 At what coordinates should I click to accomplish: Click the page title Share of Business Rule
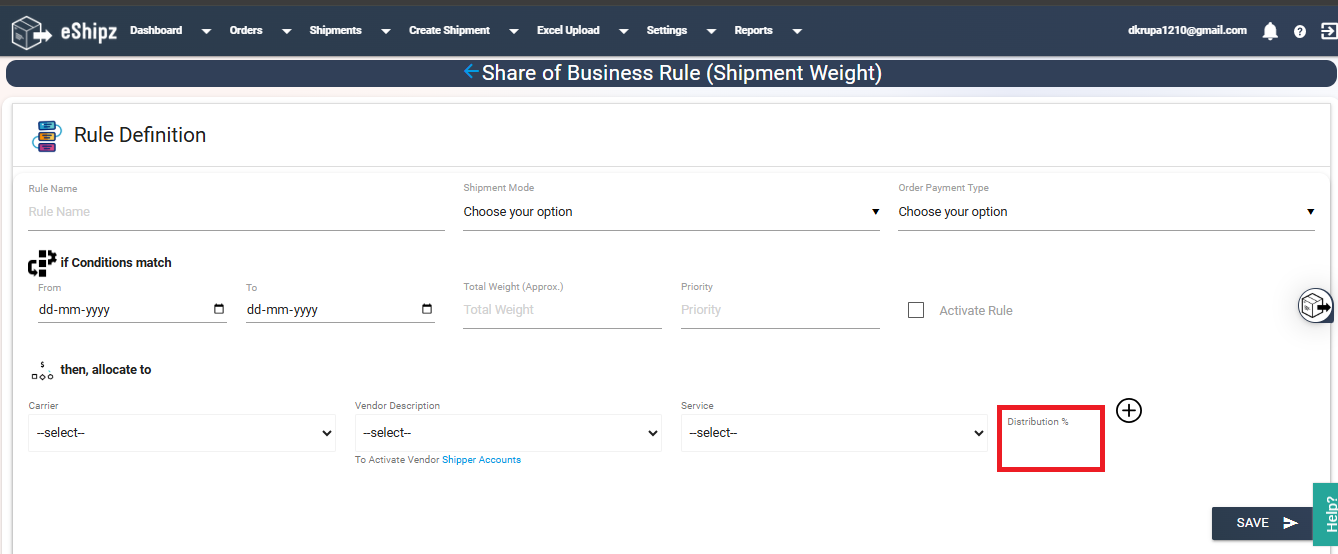[x=682, y=73]
